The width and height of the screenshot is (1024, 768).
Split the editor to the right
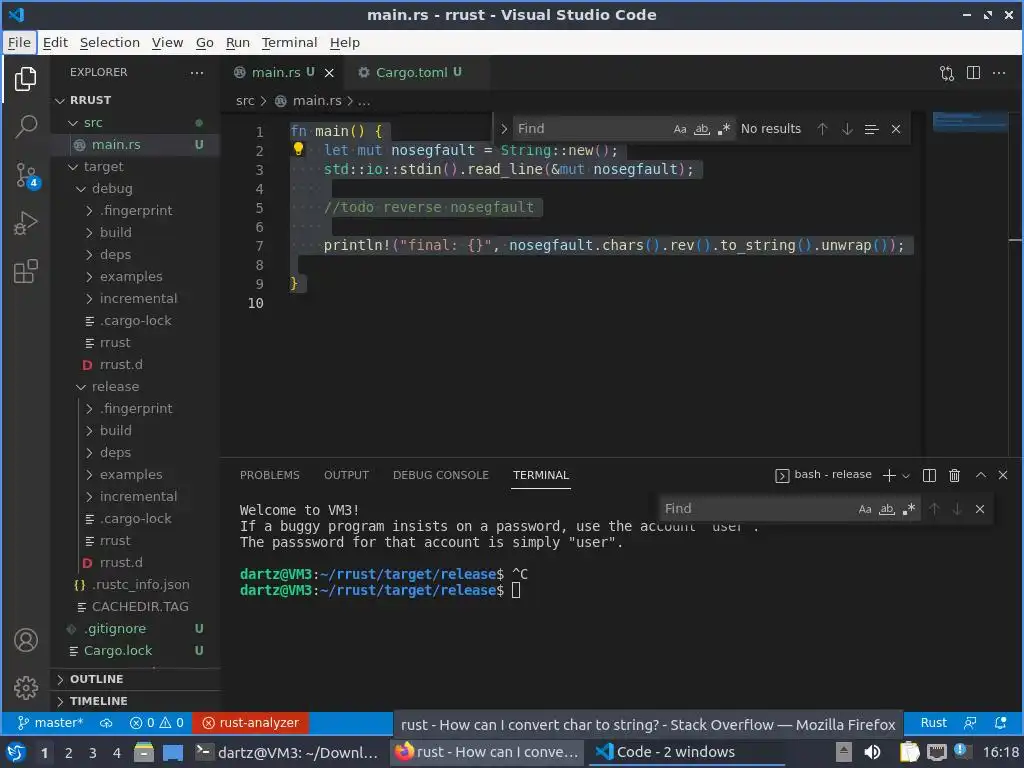[x=973, y=73]
